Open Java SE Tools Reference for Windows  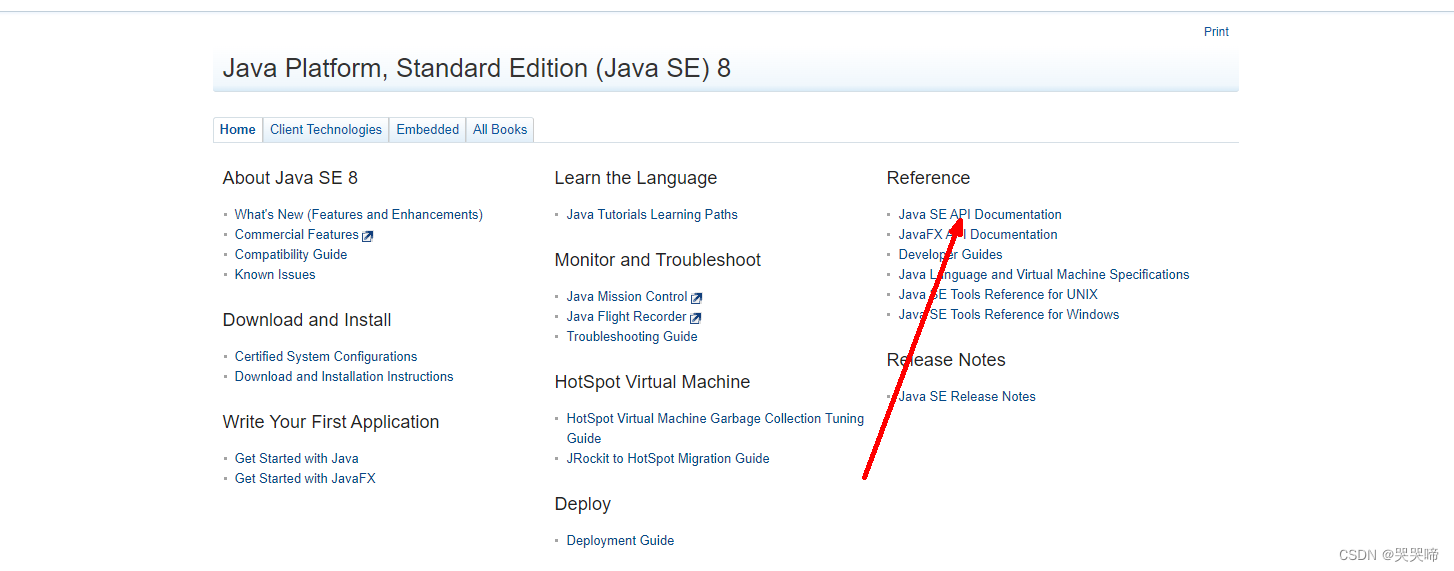point(1009,315)
